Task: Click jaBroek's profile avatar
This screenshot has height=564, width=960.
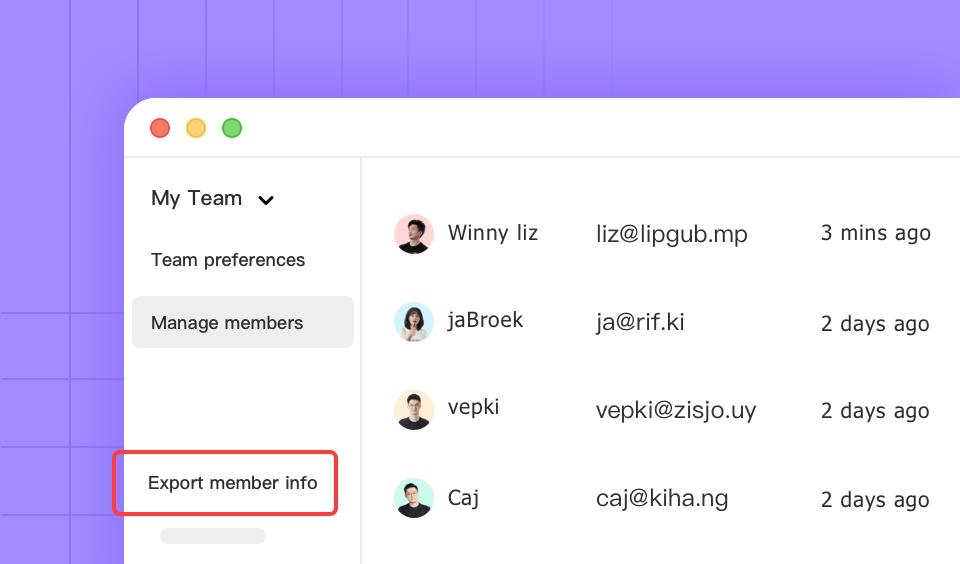Action: [x=414, y=322]
